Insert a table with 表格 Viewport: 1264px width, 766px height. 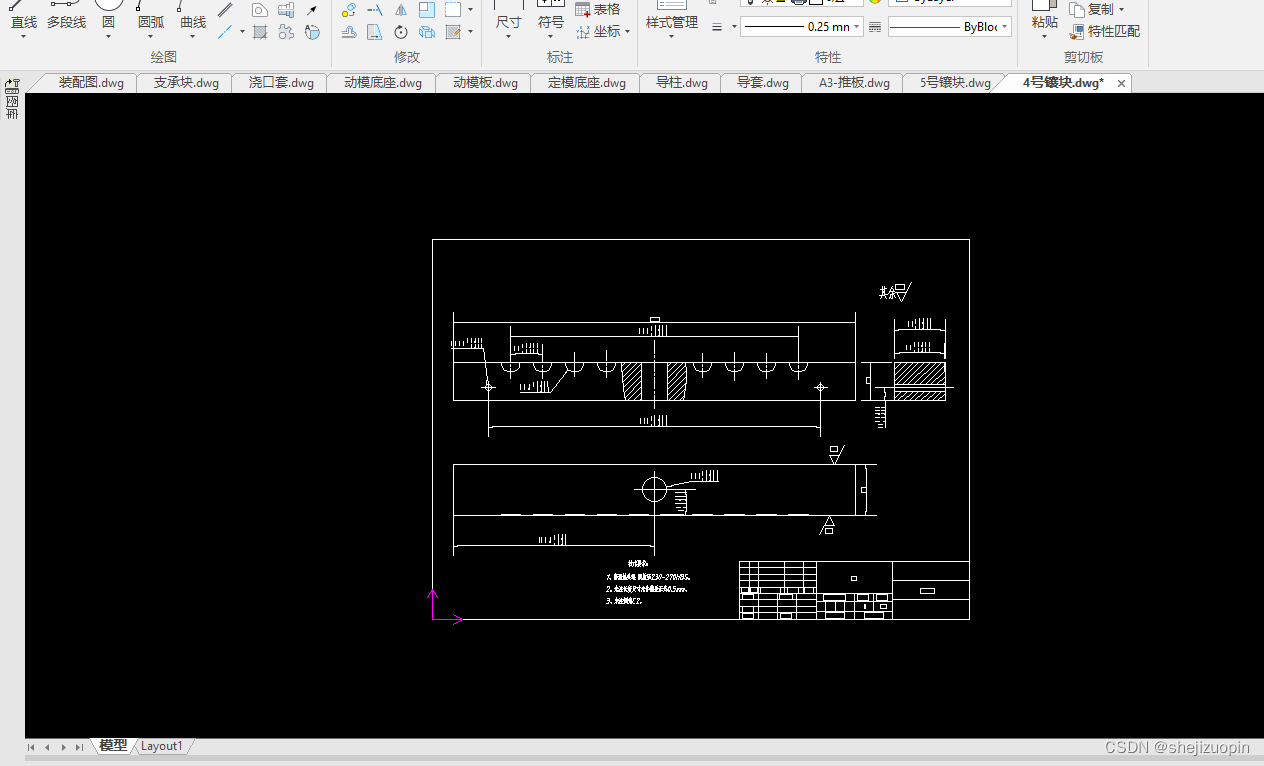tap(598, 9)
